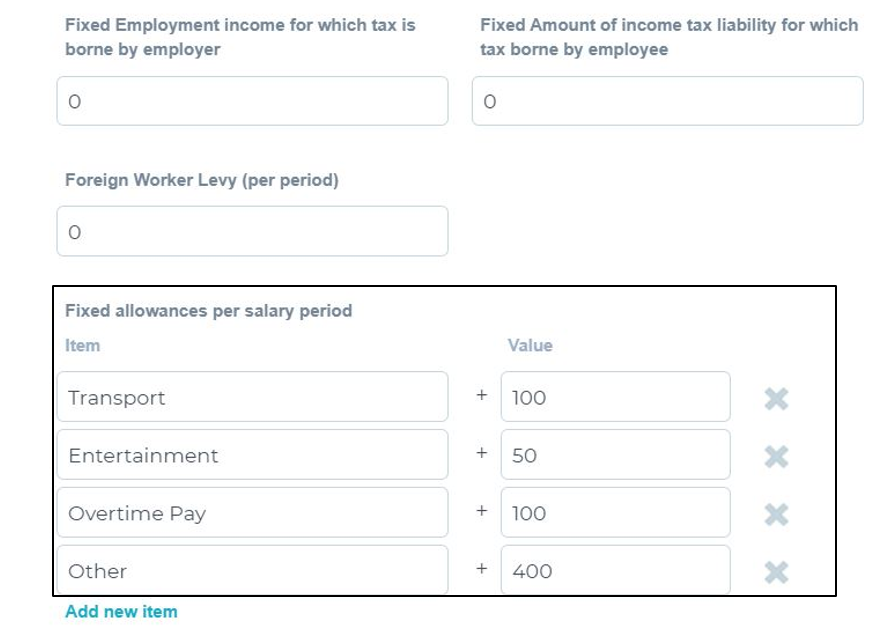The image size is (890, 630).
Task: Toggle plus sign beside Overtime Pay value
Action: [x=481, y=511]
